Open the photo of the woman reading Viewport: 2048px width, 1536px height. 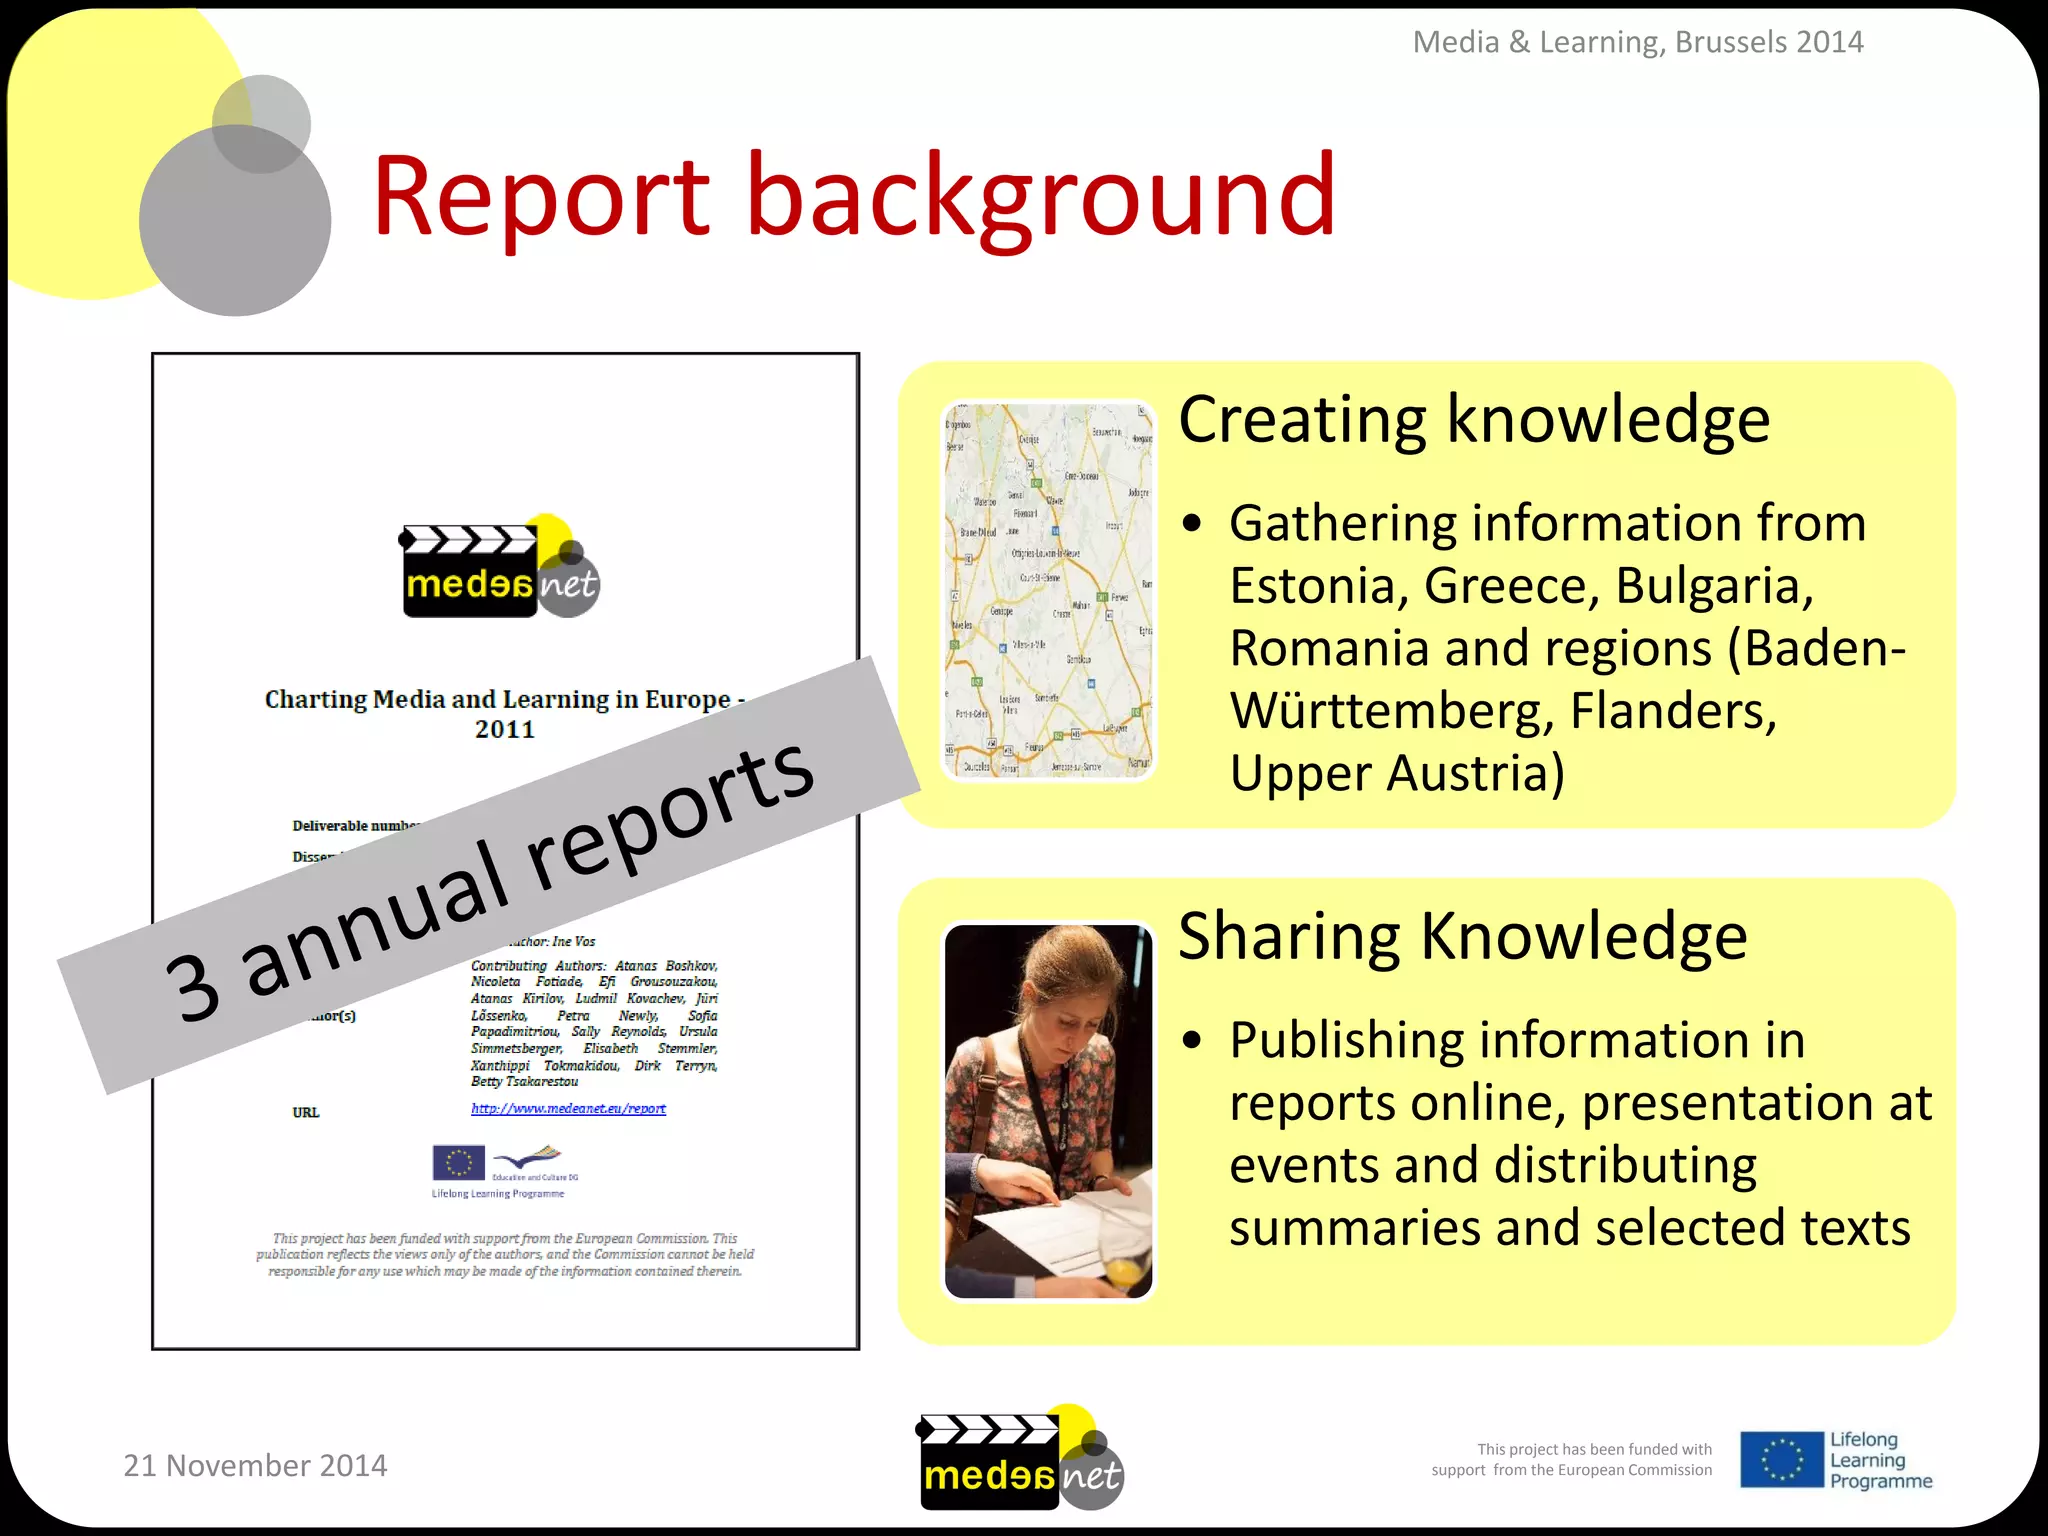(1048, 1111)
